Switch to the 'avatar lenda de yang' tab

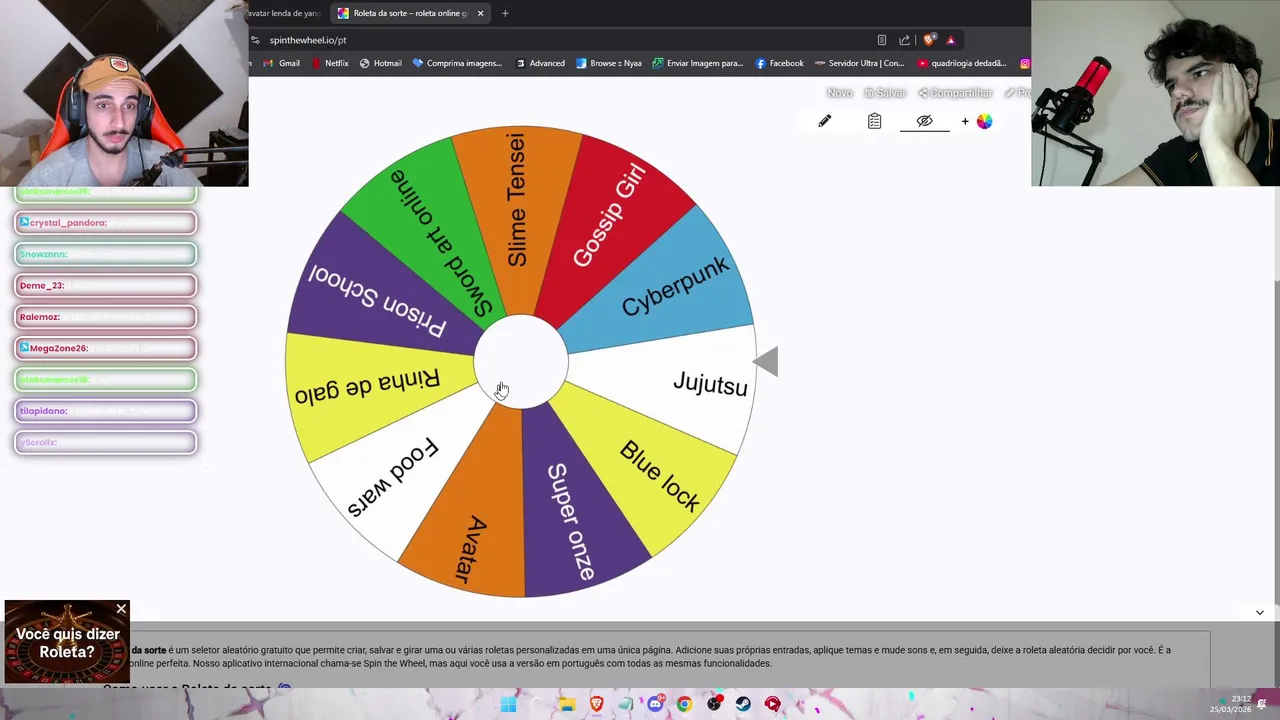pyautogui.click(x=285, y=13)
